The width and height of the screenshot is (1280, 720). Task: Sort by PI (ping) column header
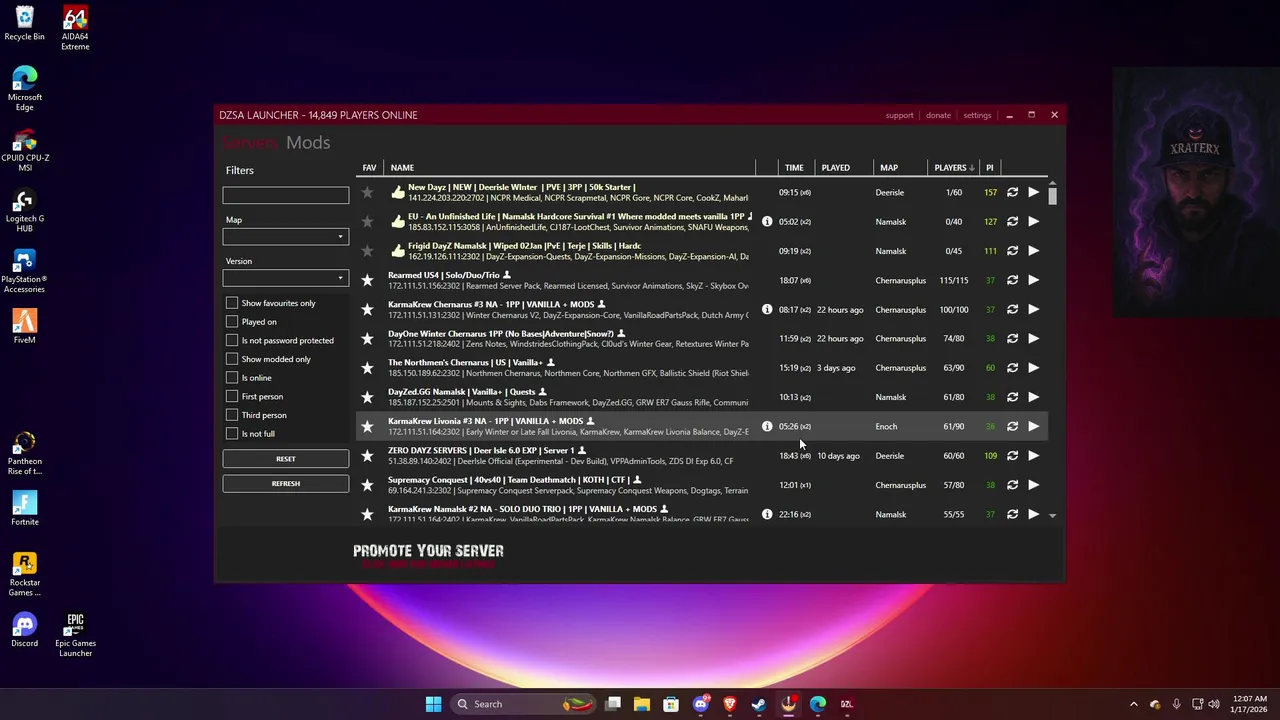(989, 168)
